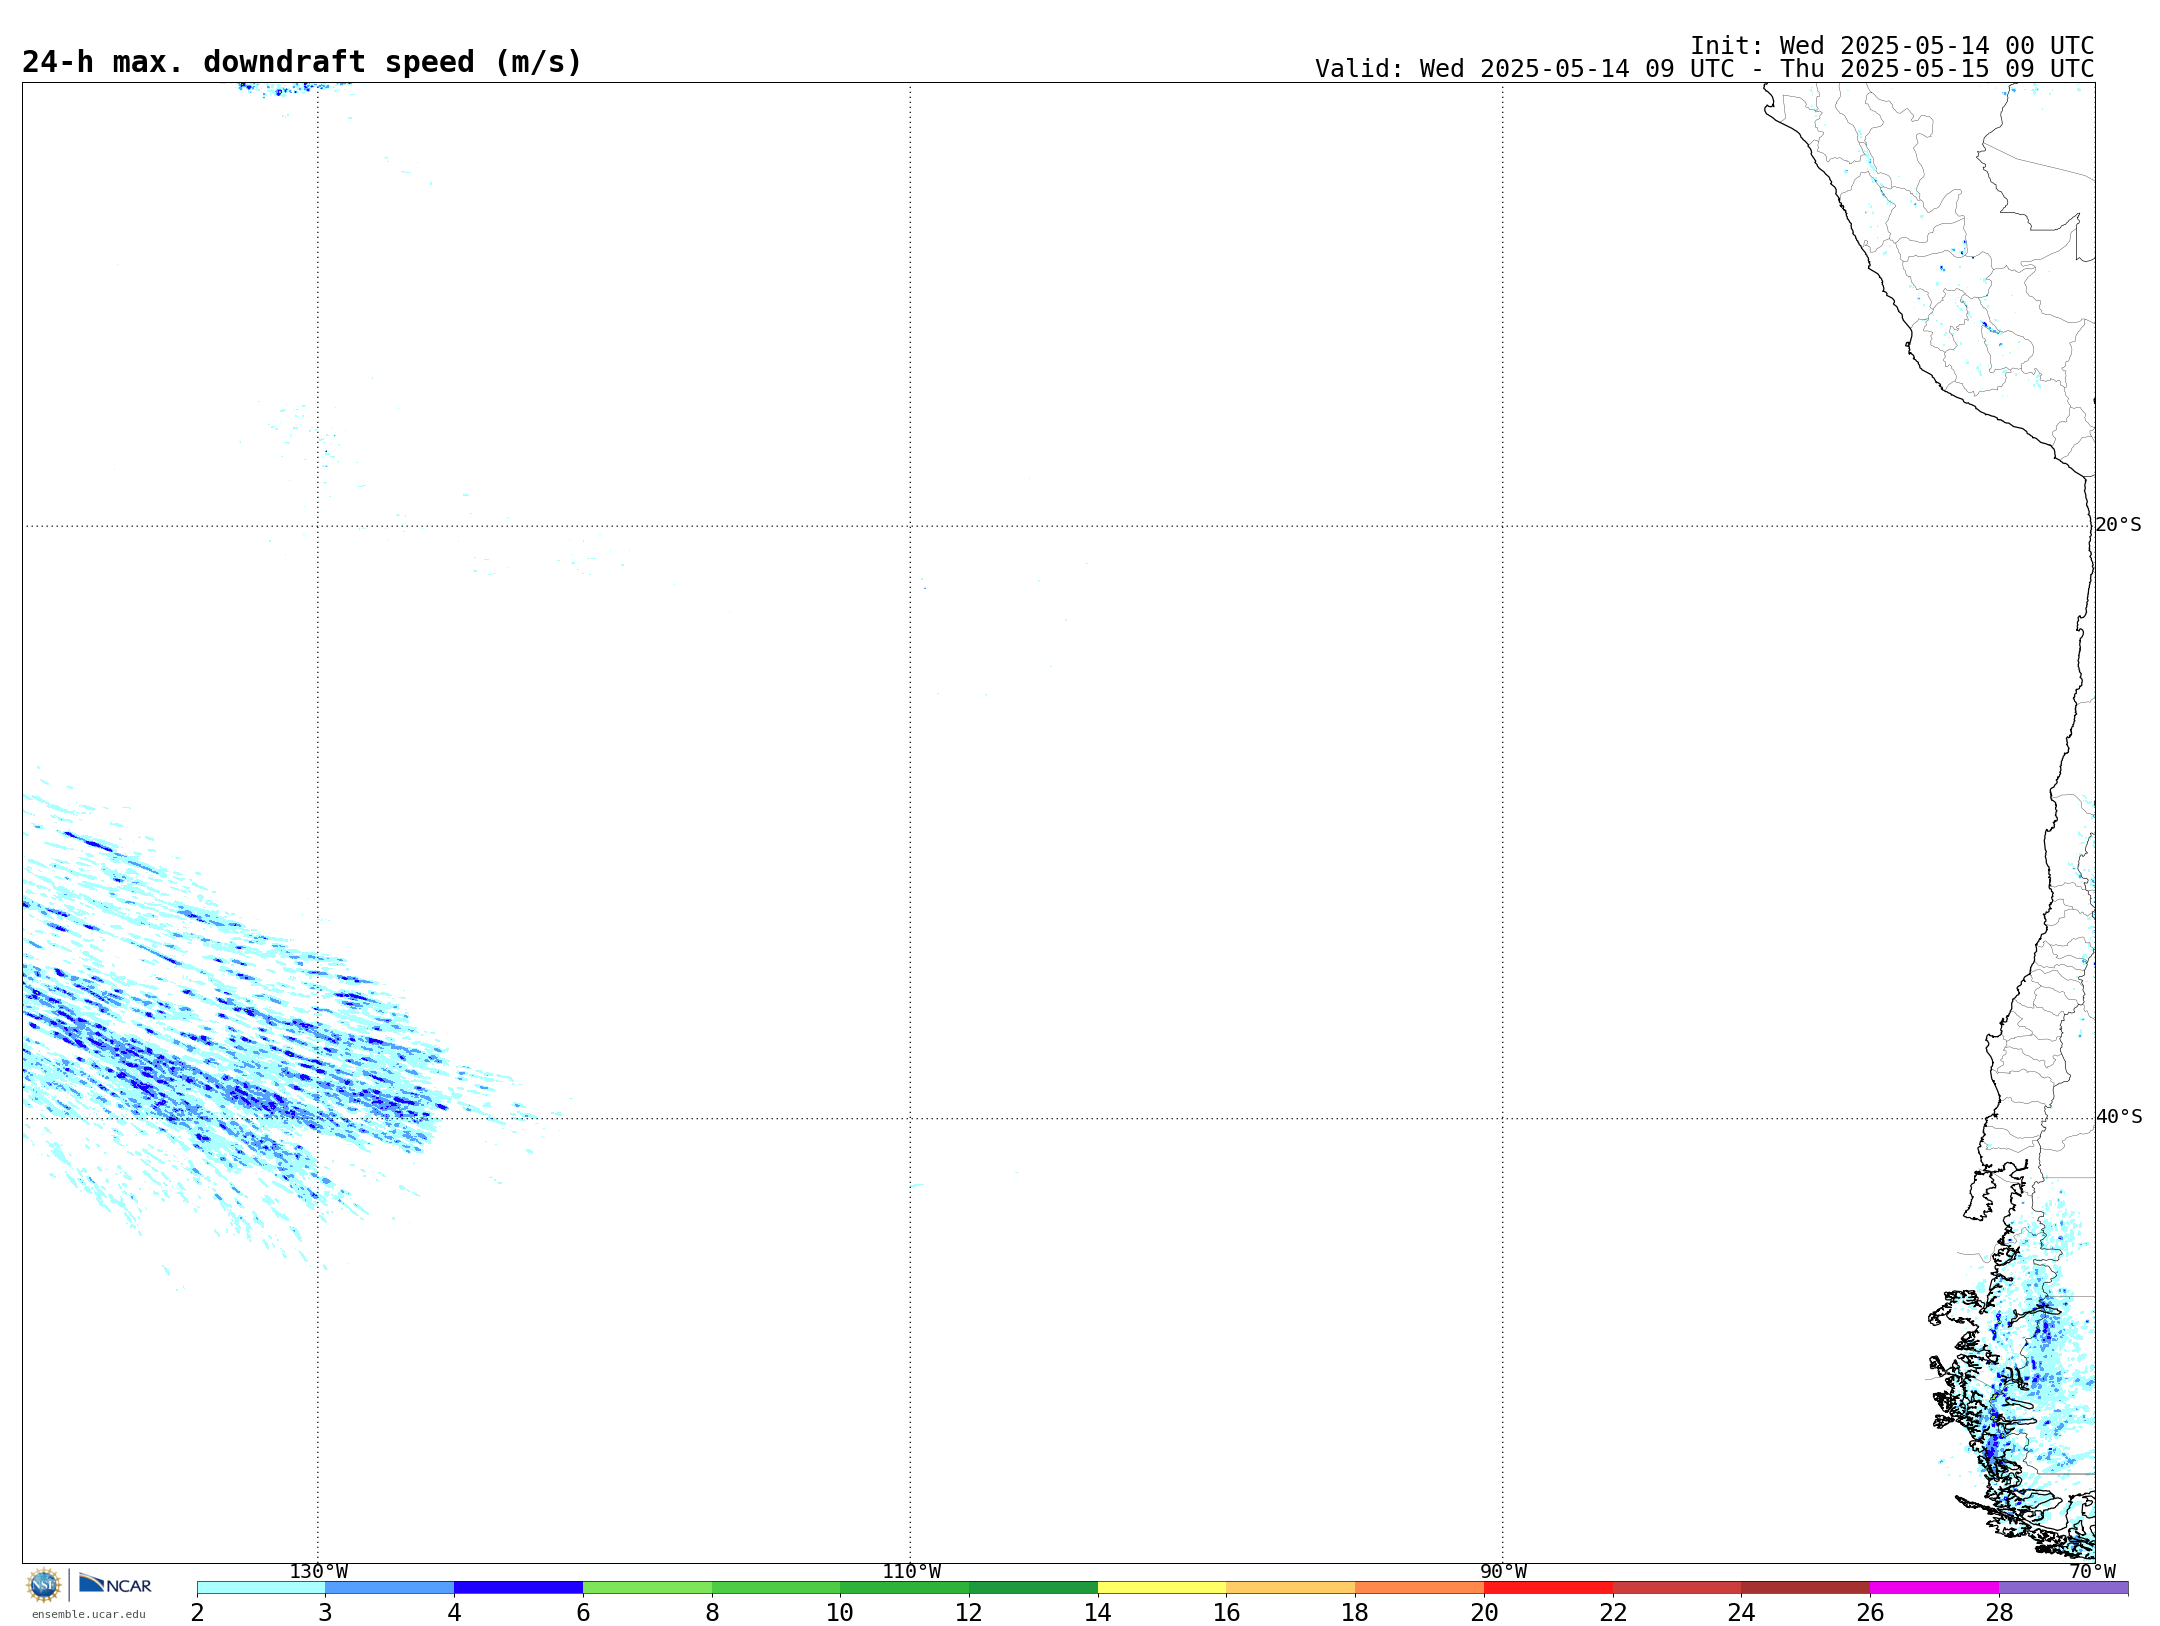Click the colorbar tick label 4
Screen dimensions: 2160x1626
(454, 1613)
